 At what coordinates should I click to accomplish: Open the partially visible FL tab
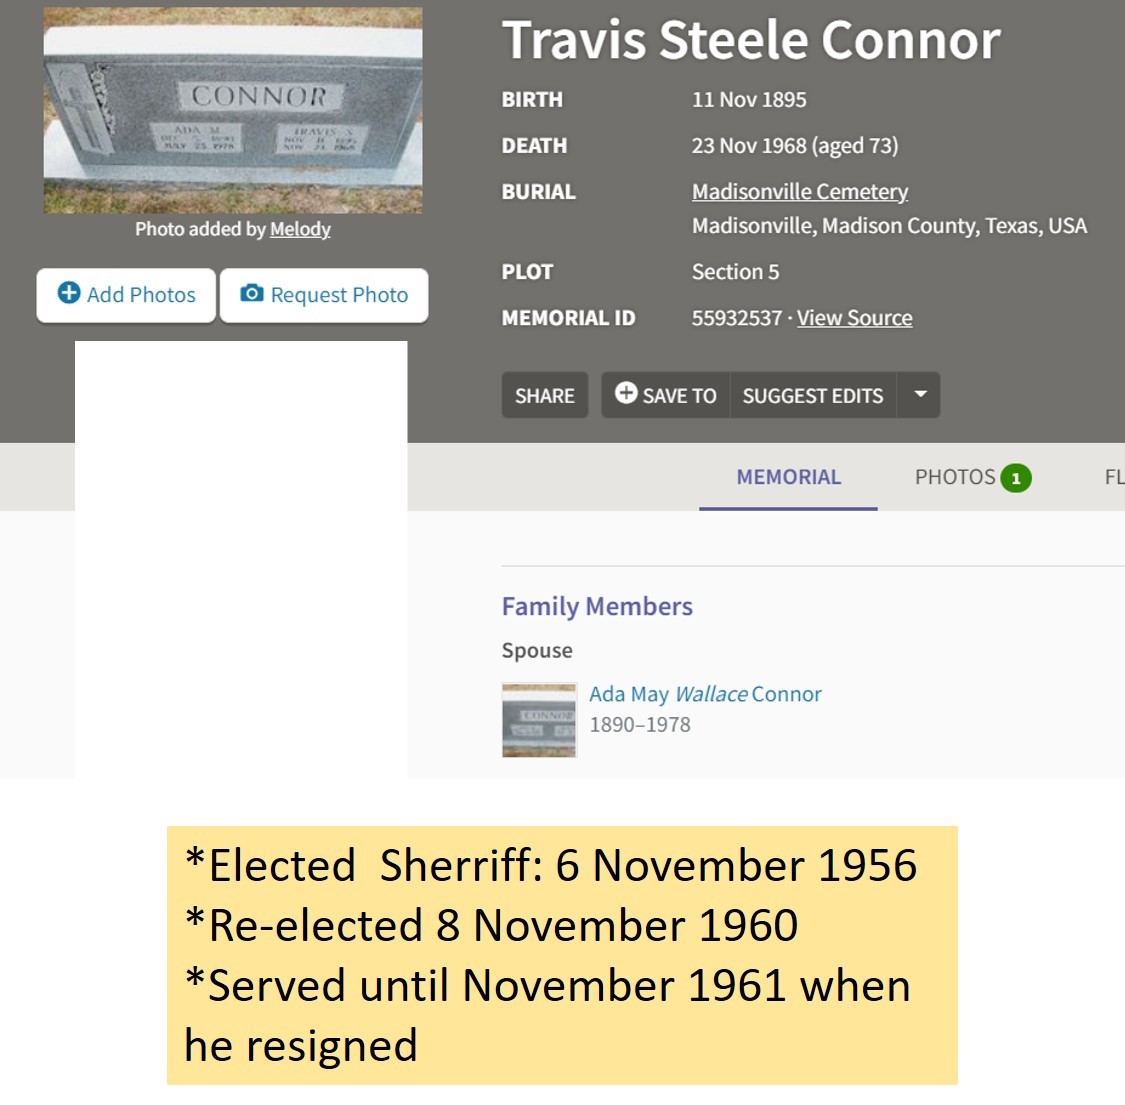1114,477
